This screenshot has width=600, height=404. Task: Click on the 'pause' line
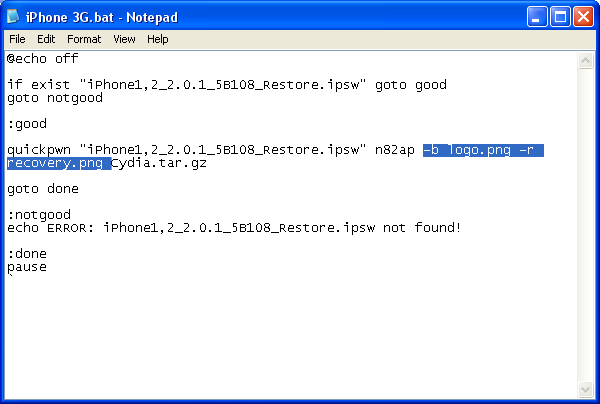point(27,267)
